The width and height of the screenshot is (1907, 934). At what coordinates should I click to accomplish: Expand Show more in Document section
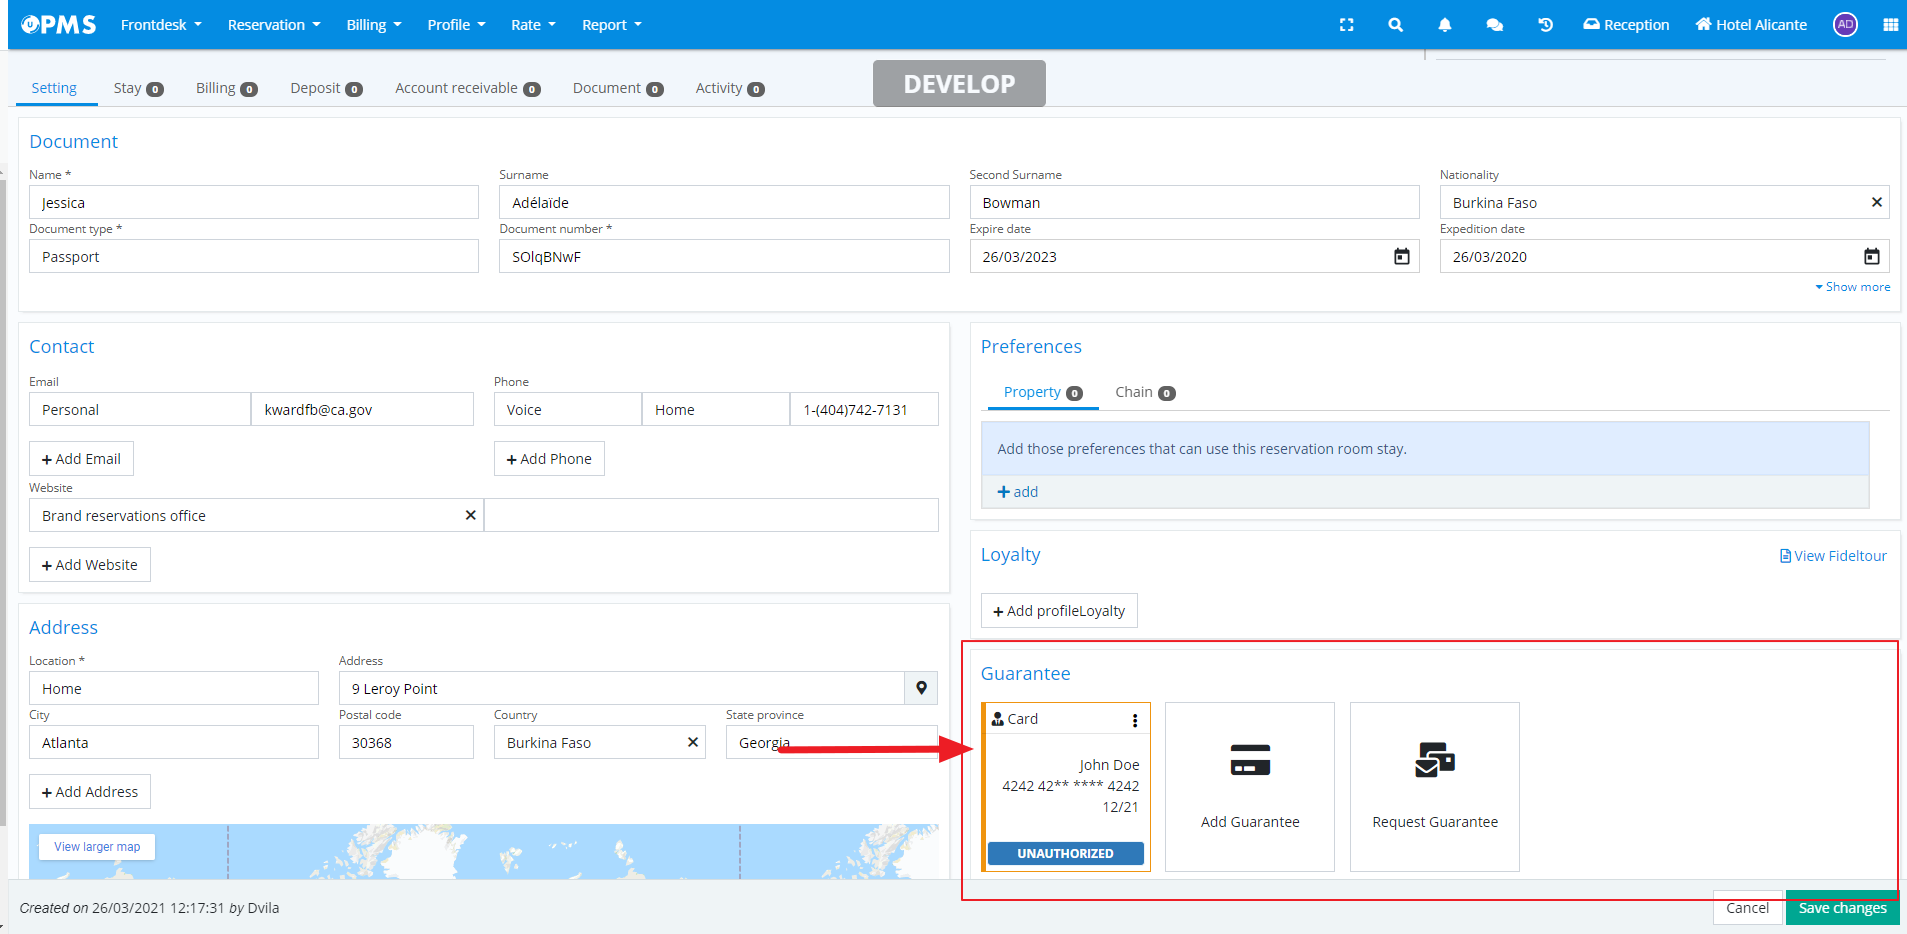point(1853,287)
